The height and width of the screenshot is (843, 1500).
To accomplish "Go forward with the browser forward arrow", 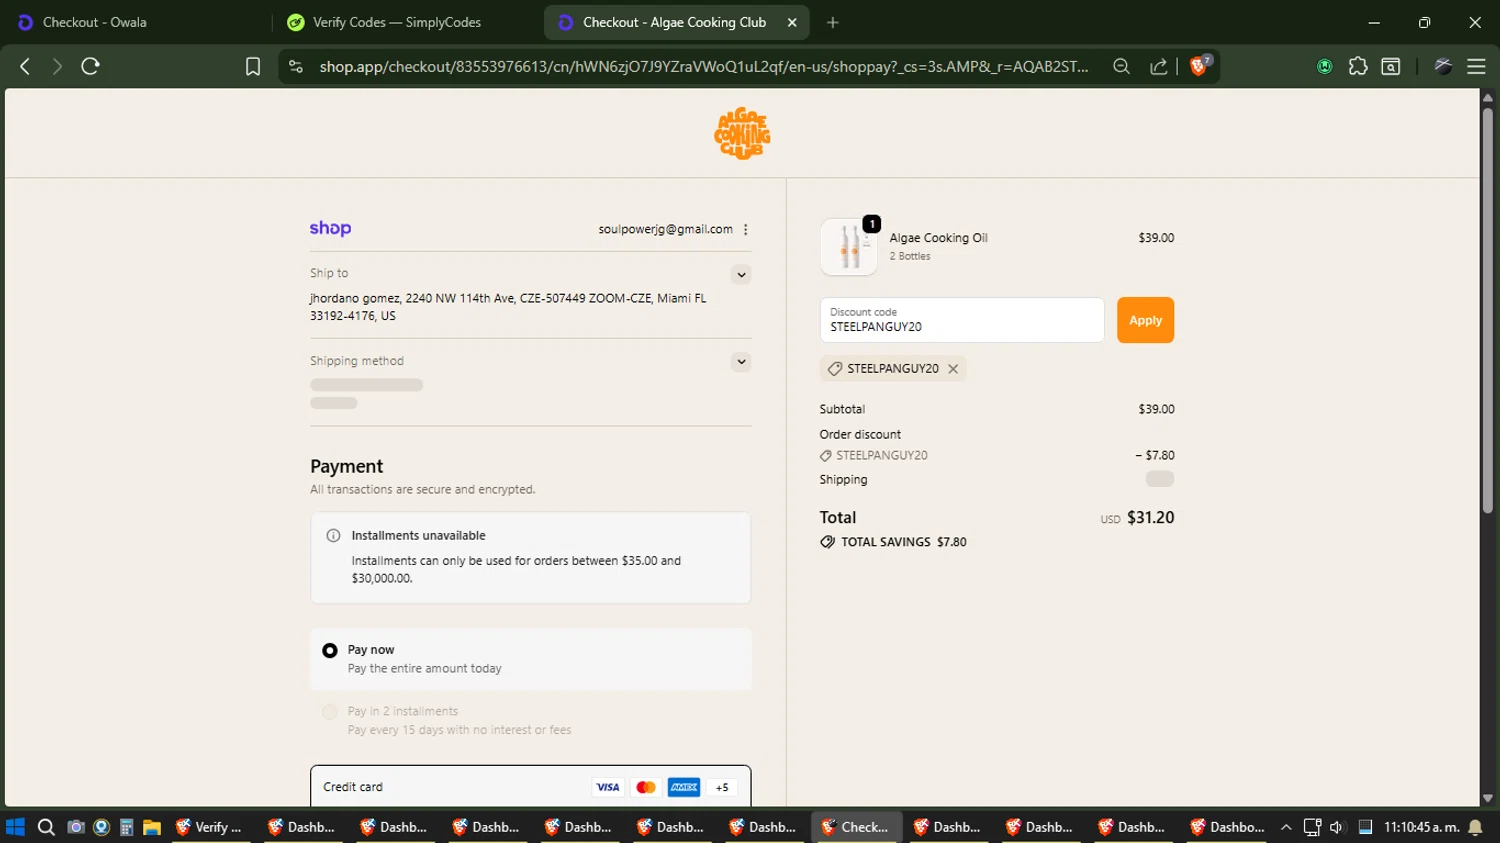I will tap(57, 66).
